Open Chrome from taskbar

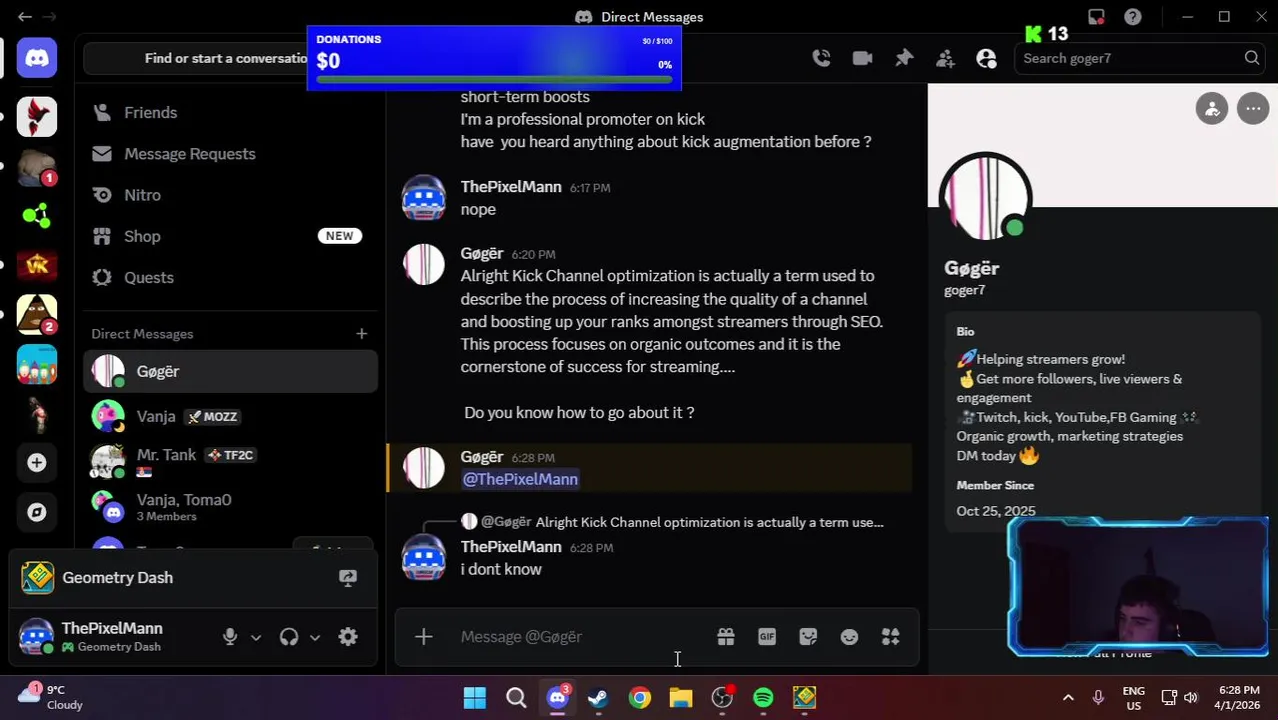point(639,698)
